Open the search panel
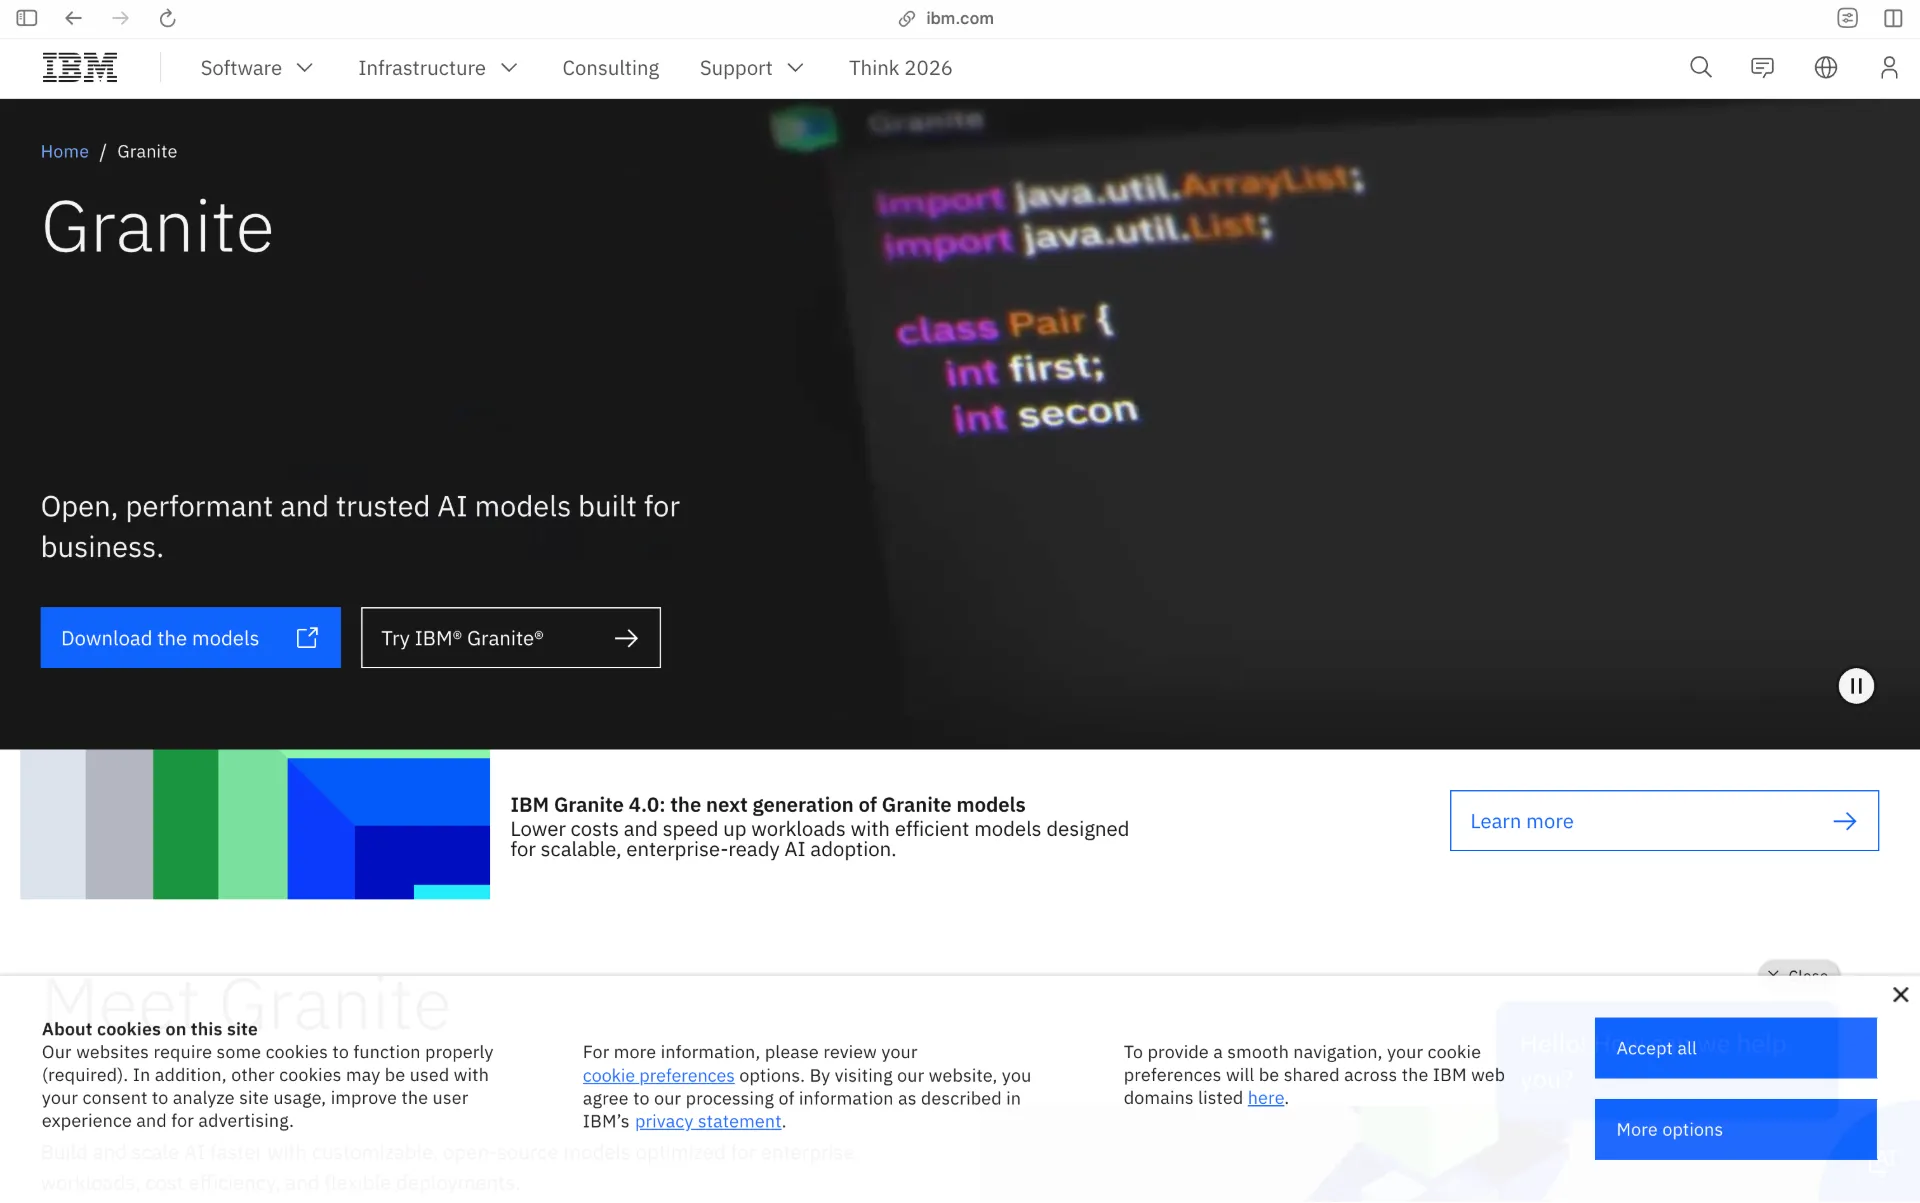The image size is (1920, 1203). click(1701, 67)
